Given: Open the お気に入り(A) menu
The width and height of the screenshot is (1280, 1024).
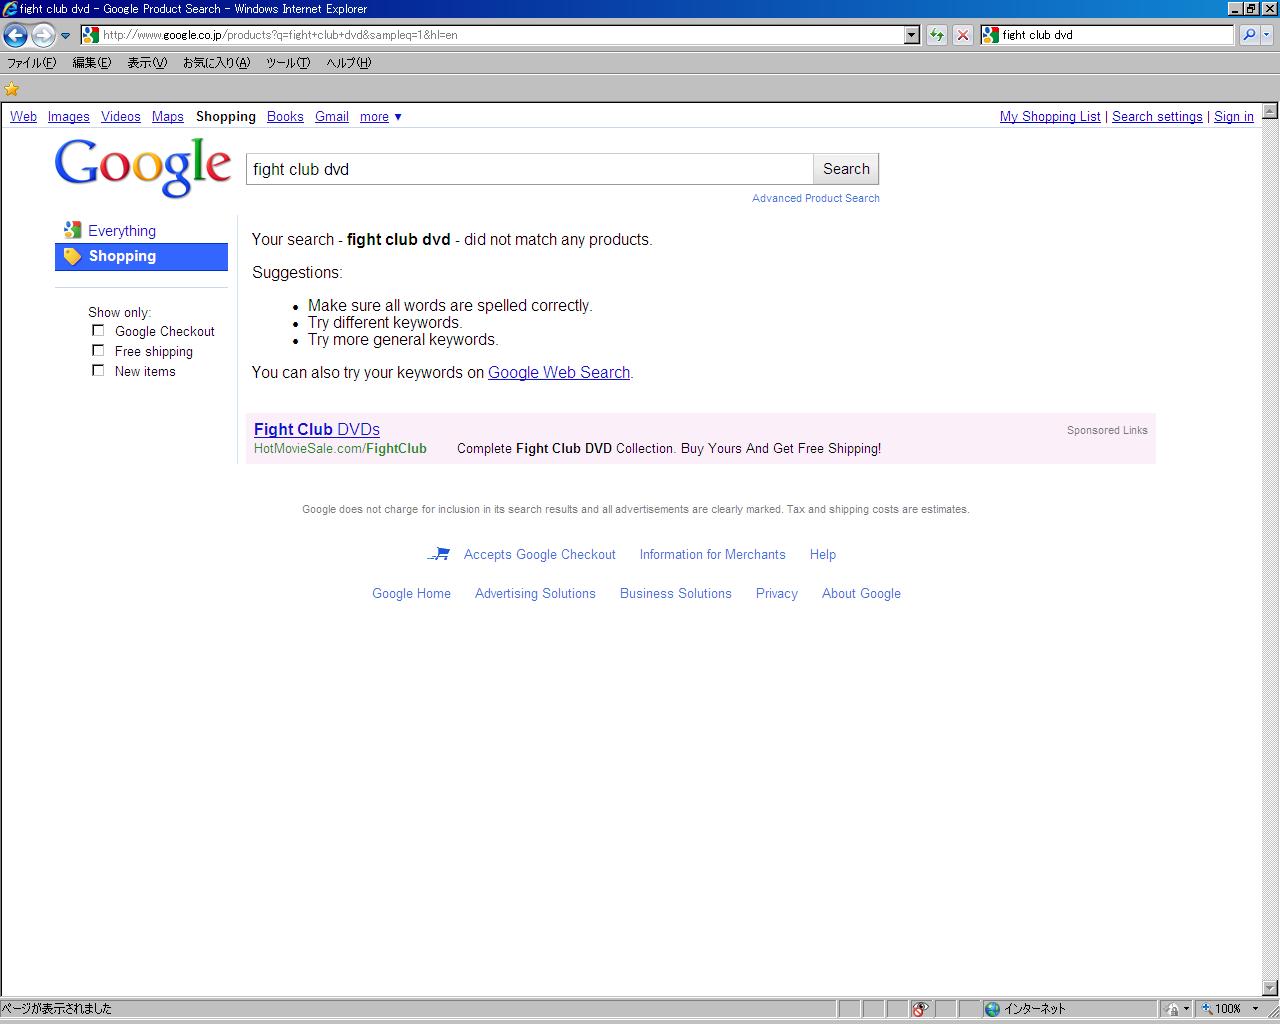Looking at the screenshot, I should pos(216,62).
